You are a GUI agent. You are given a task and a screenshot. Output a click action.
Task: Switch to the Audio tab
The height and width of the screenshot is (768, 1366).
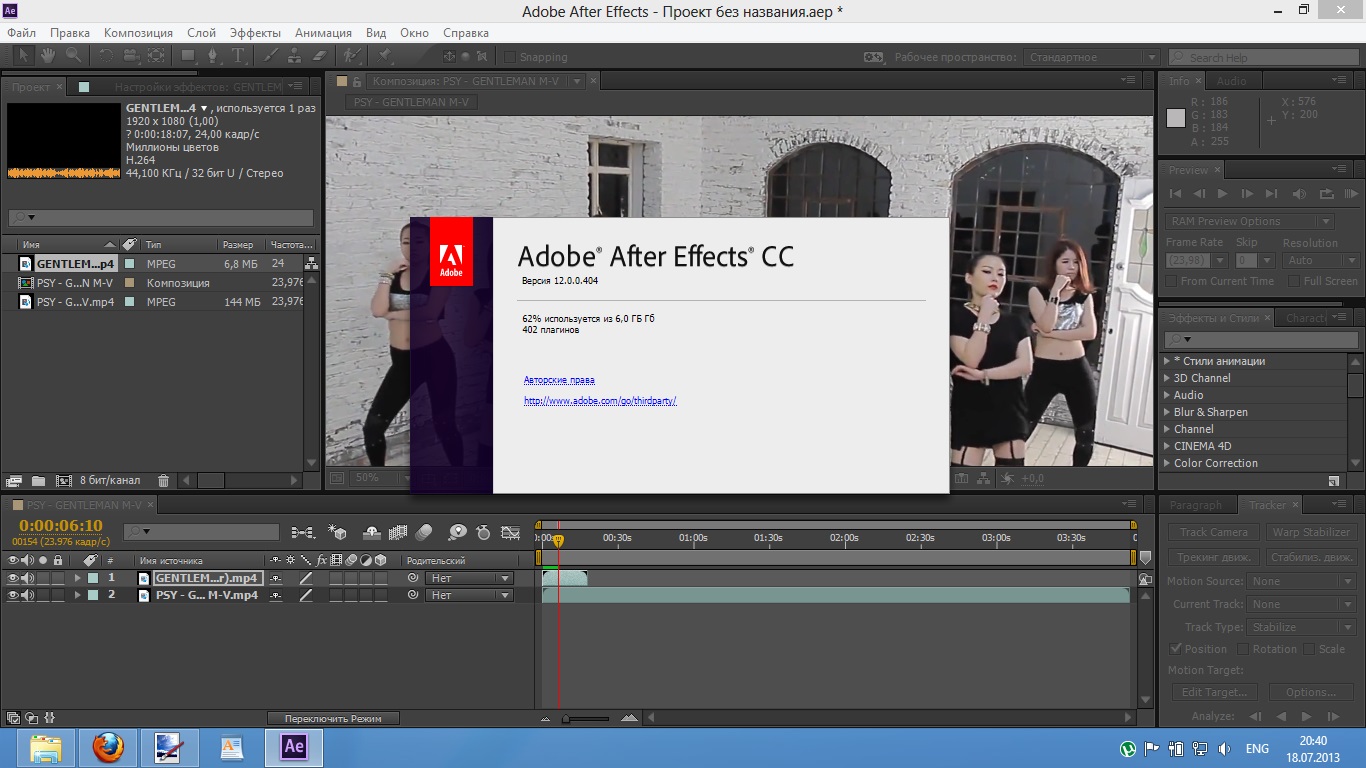click(1231, 81)
